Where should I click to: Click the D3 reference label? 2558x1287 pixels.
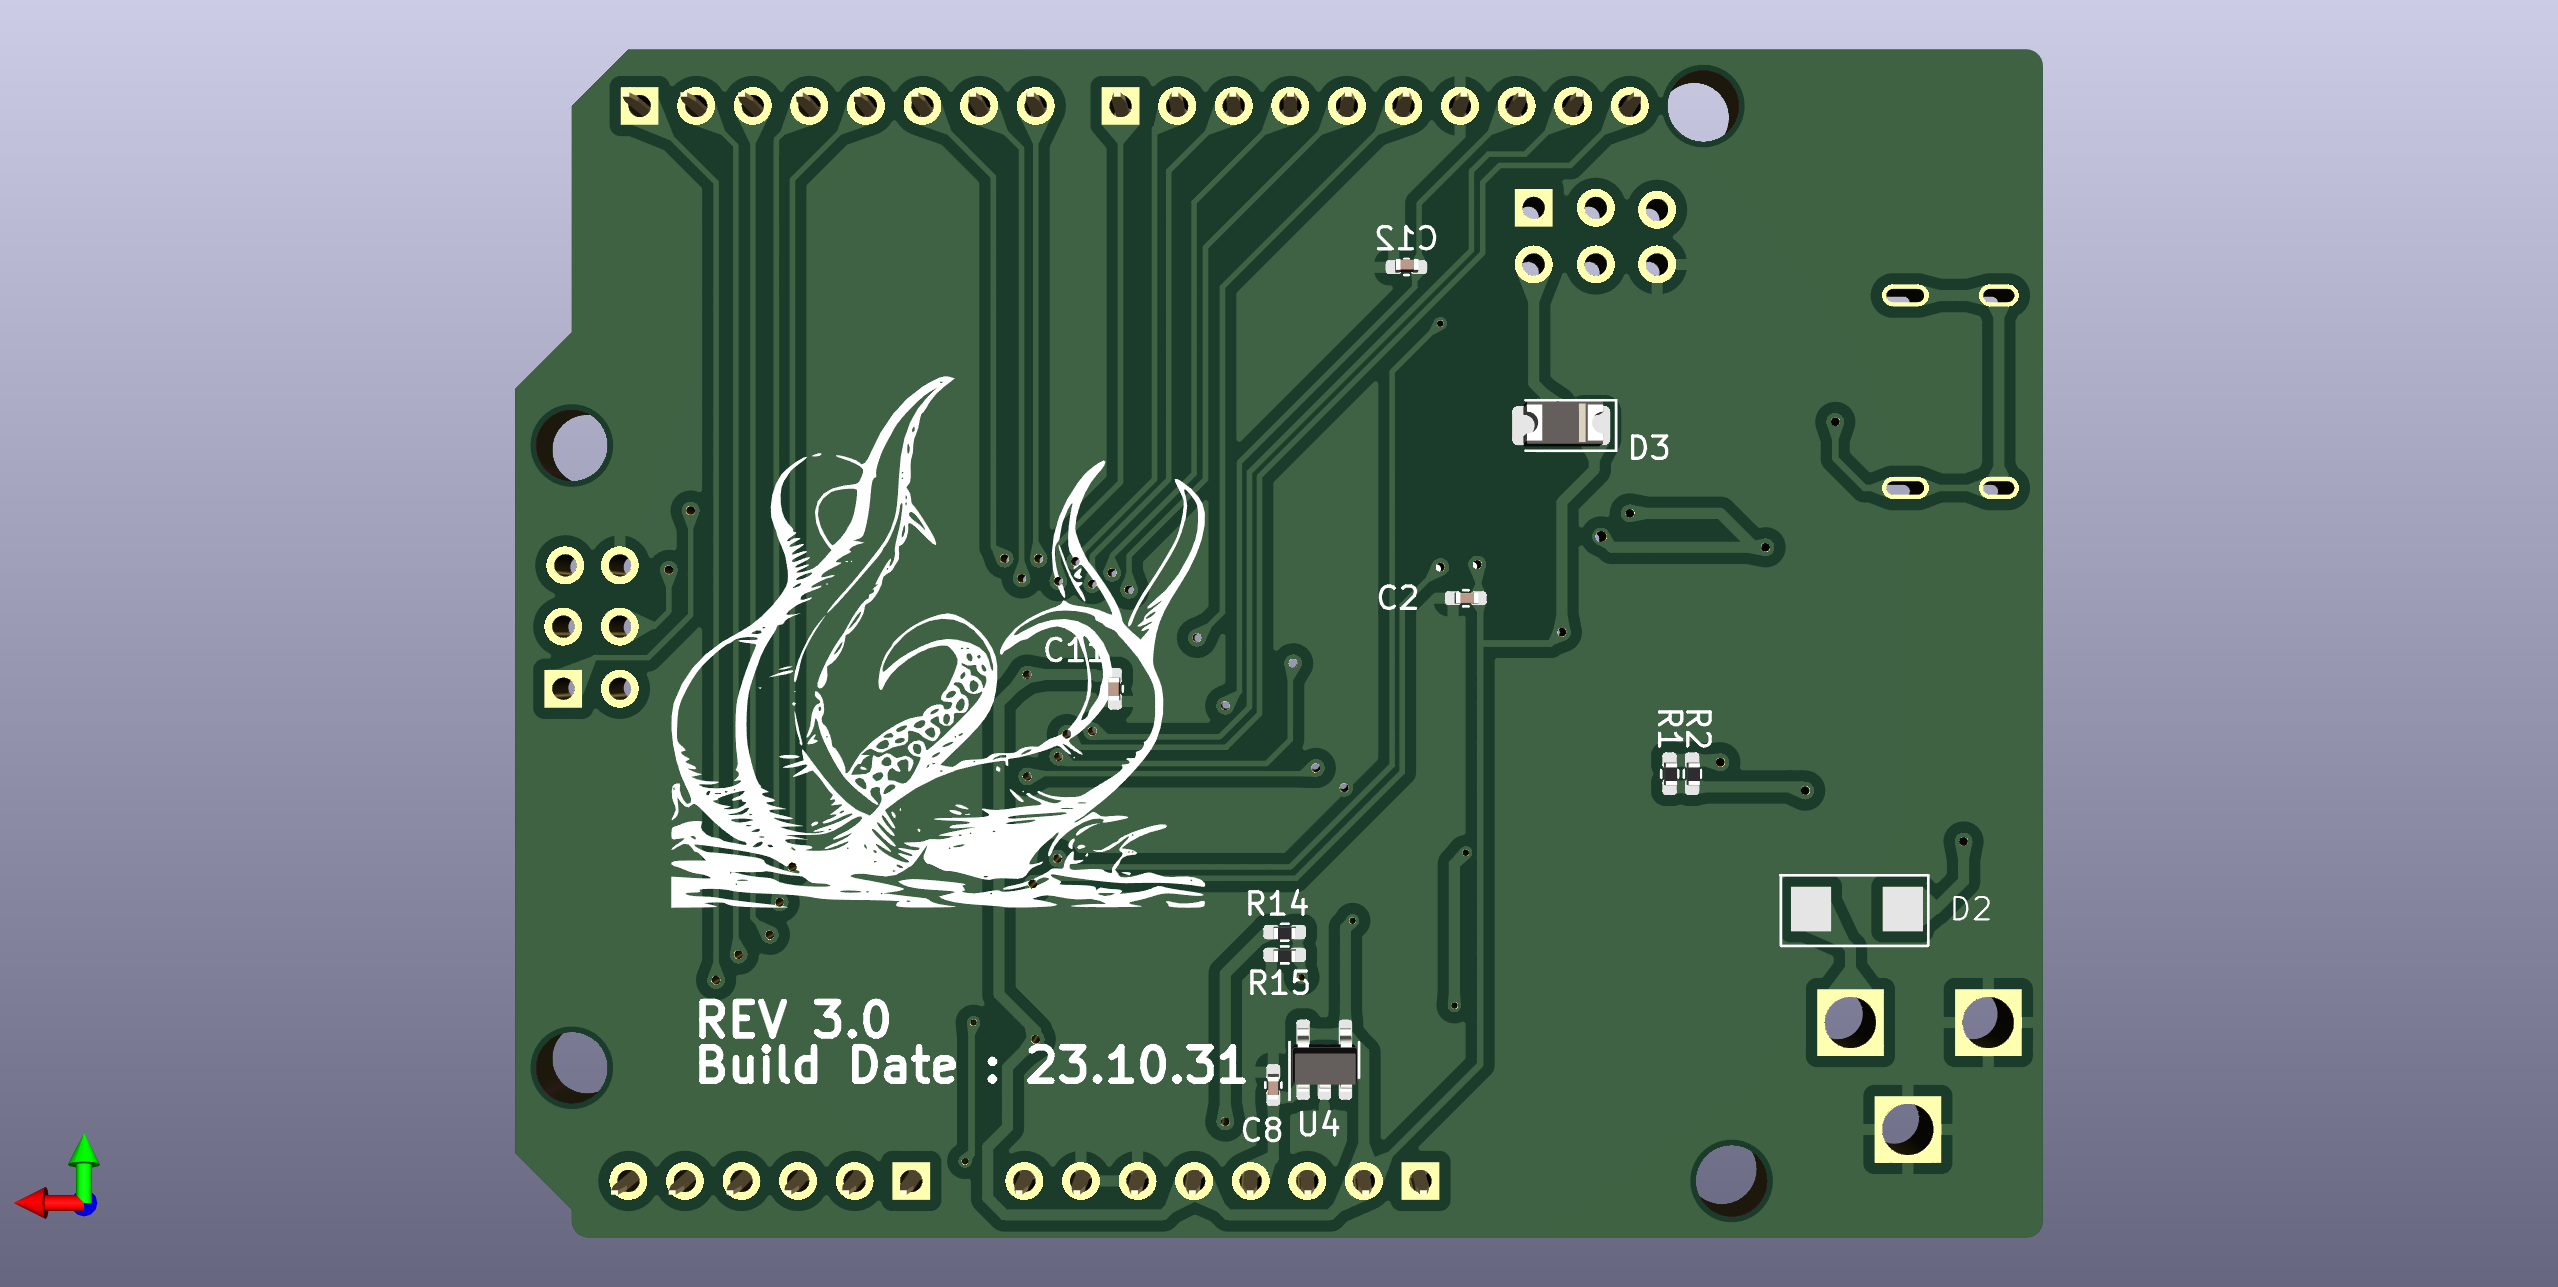coord(1649,448)
